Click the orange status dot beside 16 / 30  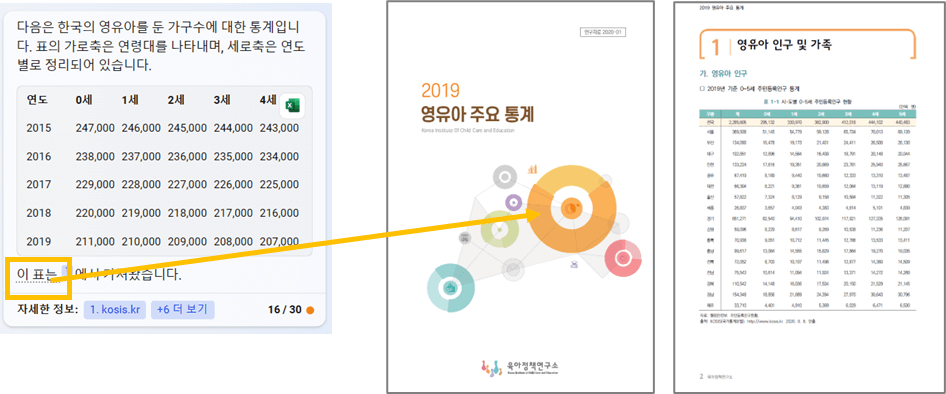pyautogui.click(x=310, y=311)
